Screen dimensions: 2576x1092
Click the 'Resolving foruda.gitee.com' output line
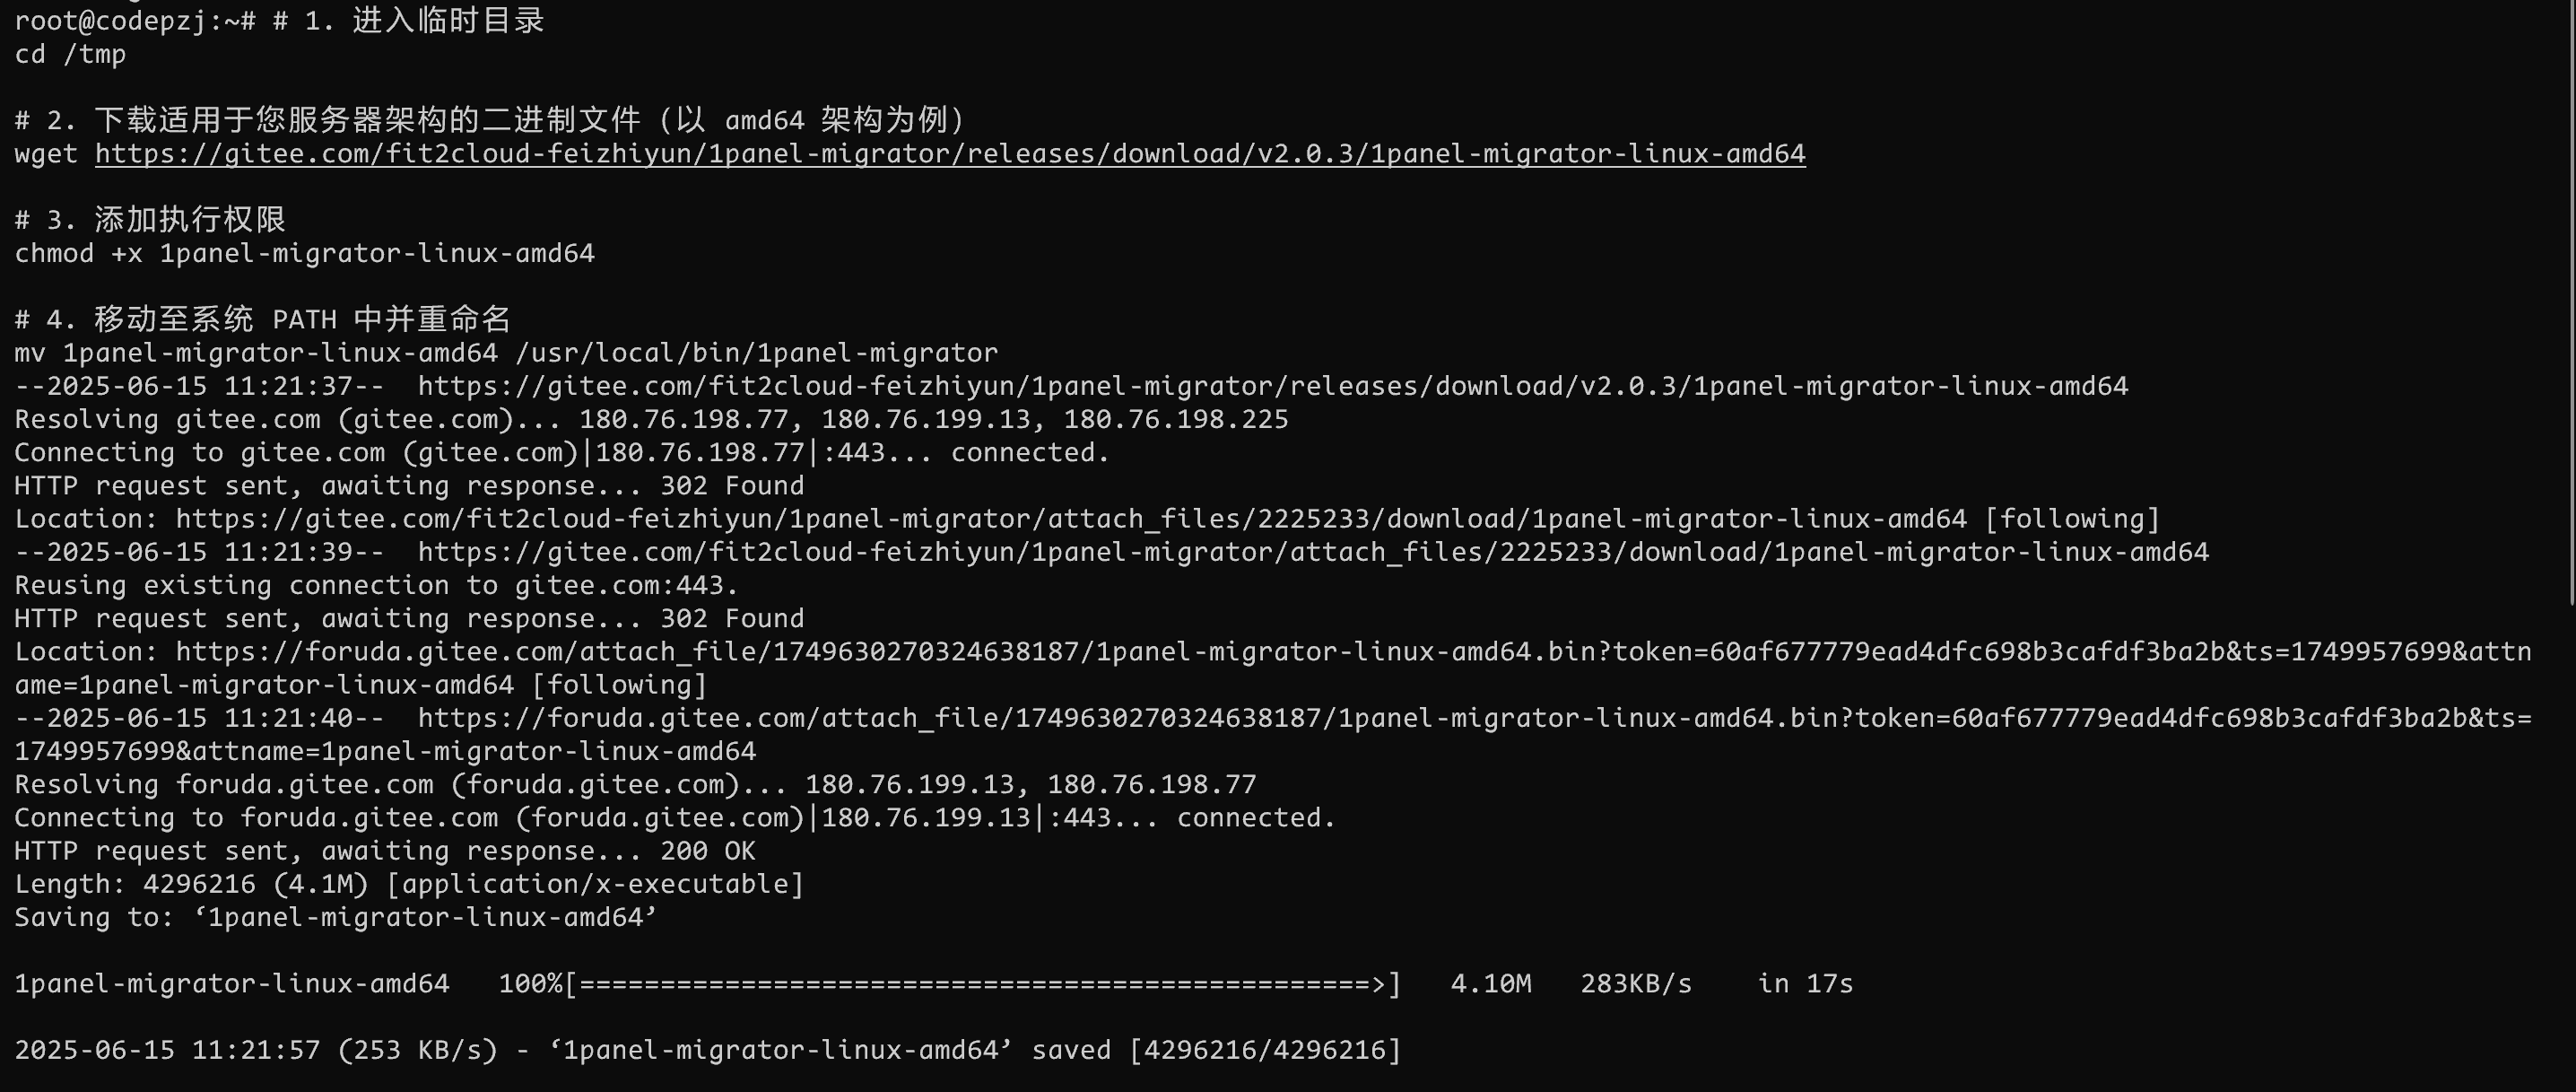tap(635, 785)
